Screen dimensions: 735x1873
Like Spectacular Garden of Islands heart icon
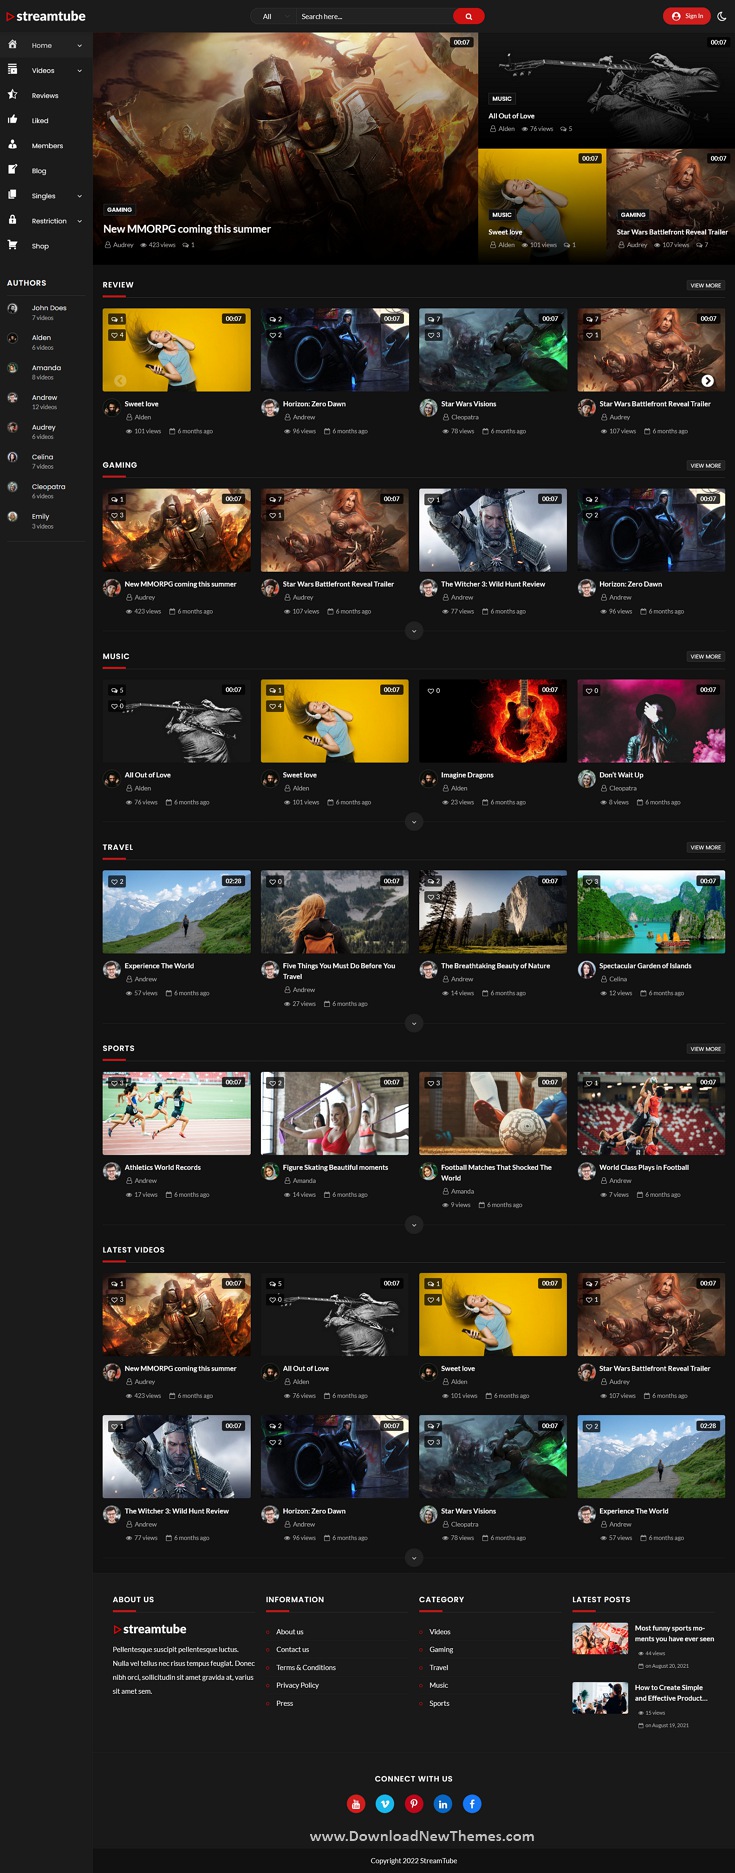pos(592,881)
